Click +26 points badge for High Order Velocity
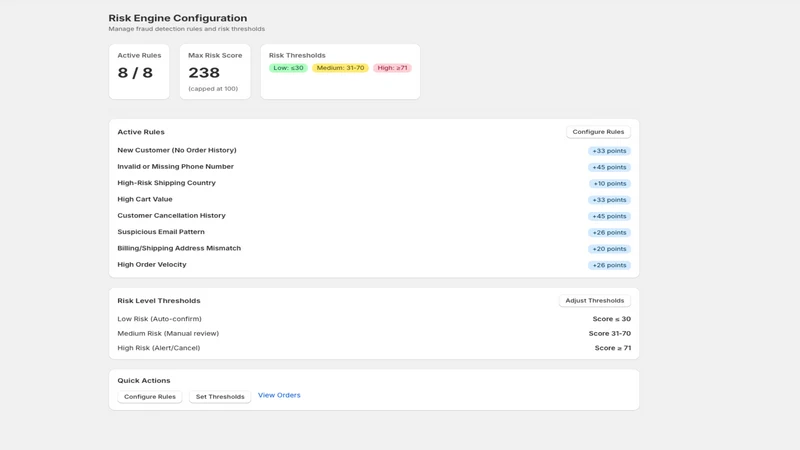This screenshot has height=450, width=800. tap(609, 265)
